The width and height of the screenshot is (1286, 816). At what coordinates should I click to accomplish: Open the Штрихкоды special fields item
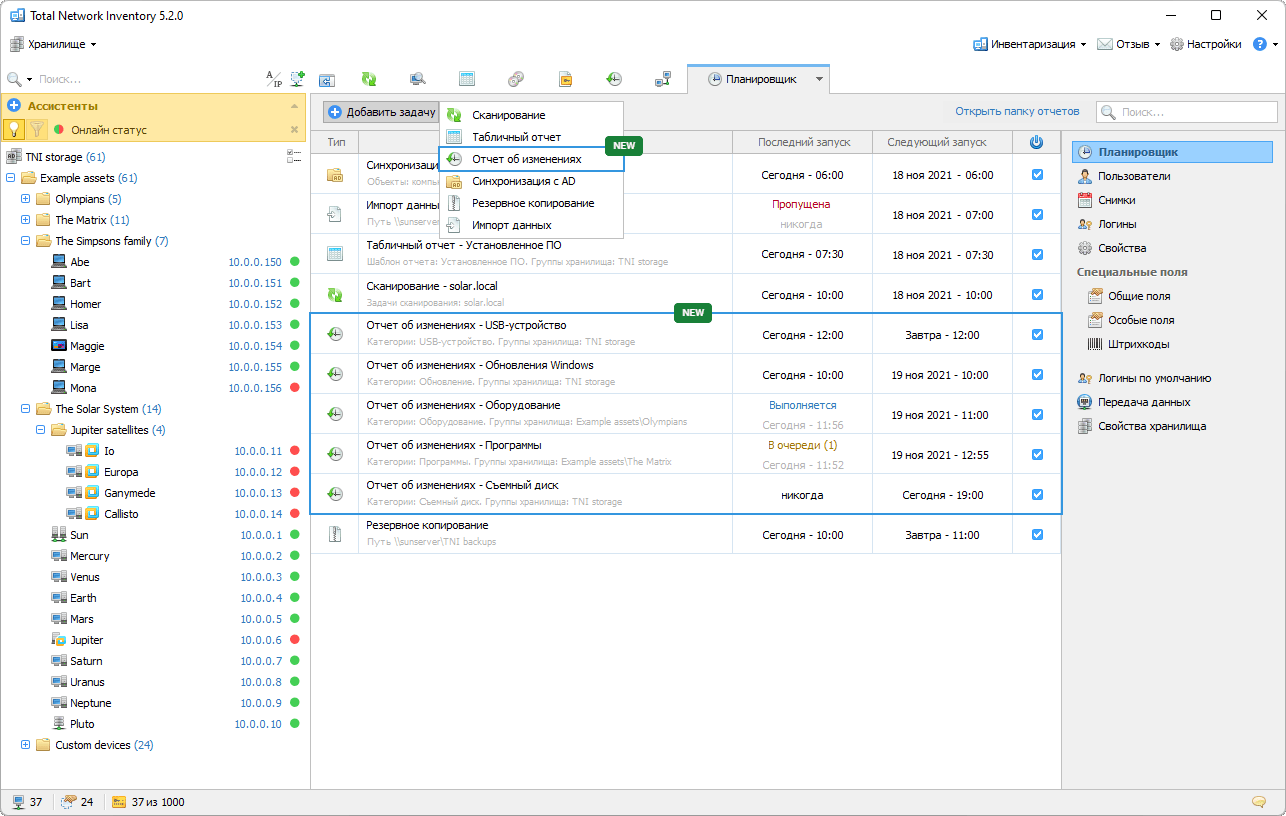point(1138,344)
